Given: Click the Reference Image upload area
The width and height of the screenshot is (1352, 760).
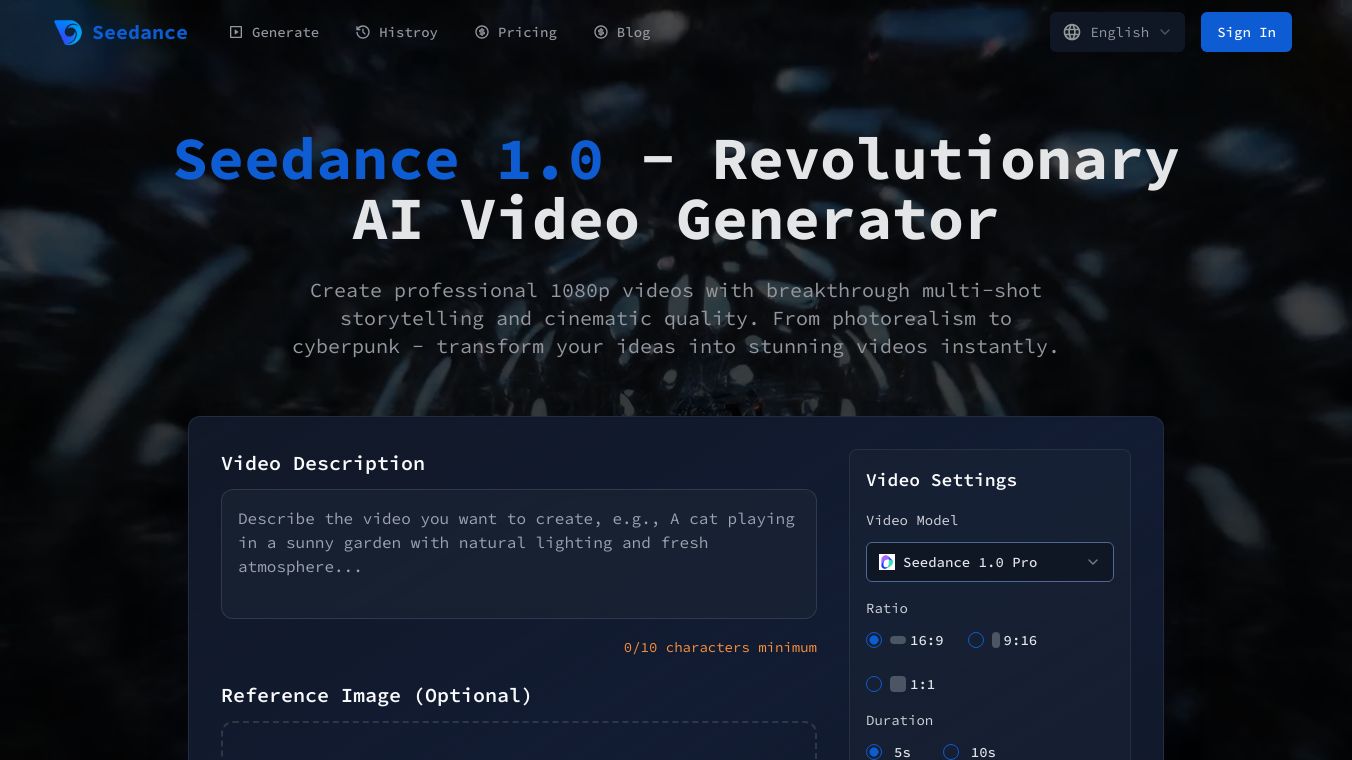Looking at the screenshot, I should click(x=519, y=741).
